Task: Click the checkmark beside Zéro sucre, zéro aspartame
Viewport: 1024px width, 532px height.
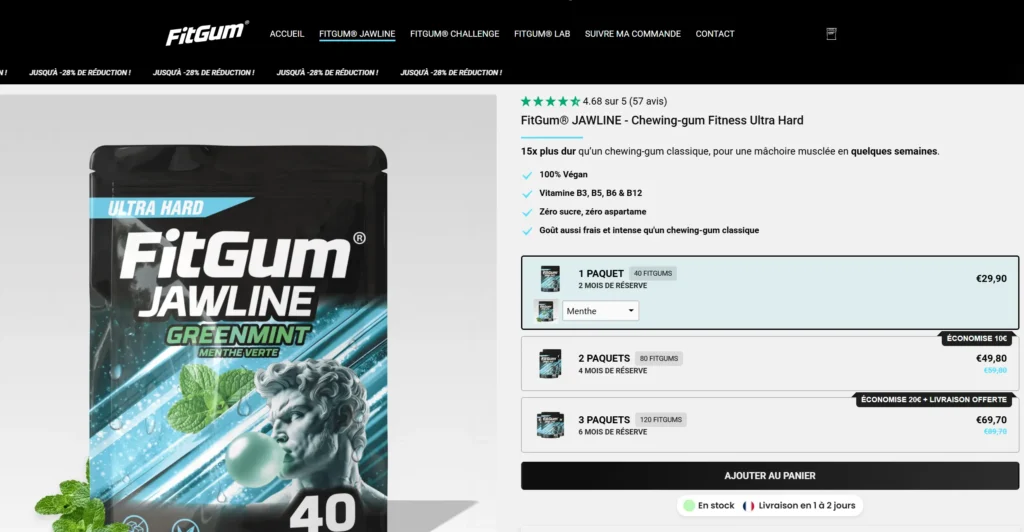Action: 527,212
